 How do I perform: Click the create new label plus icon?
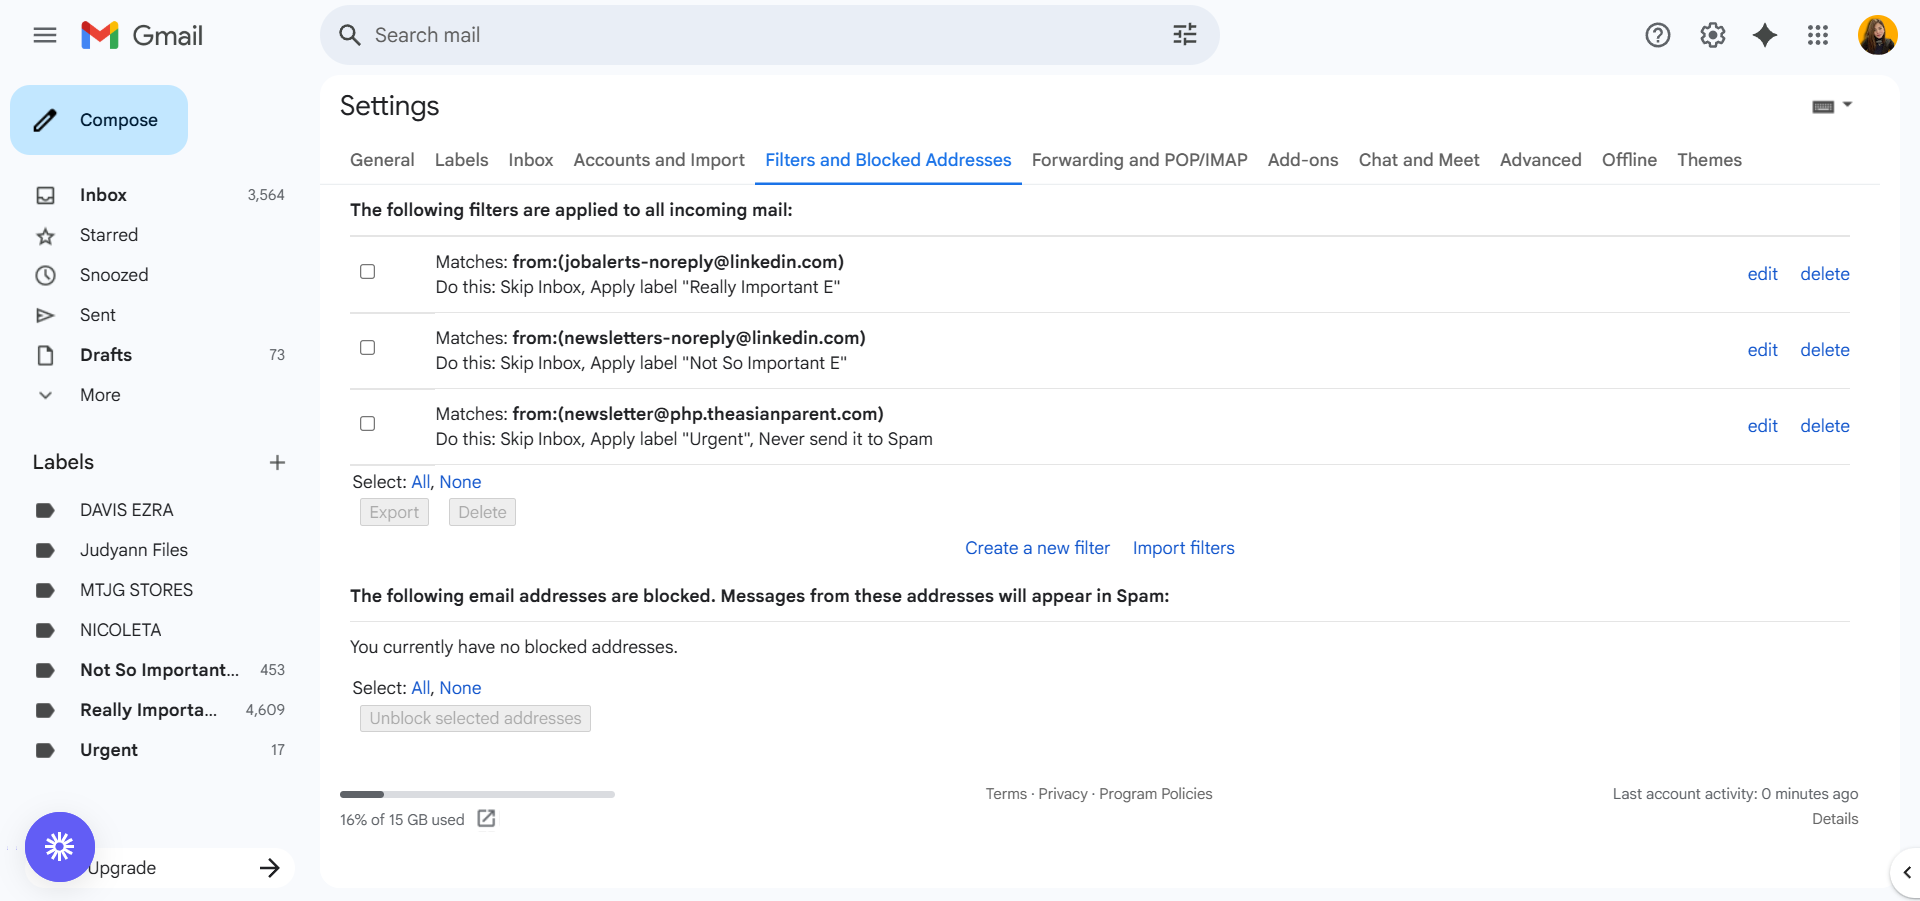tap(277, 462)
